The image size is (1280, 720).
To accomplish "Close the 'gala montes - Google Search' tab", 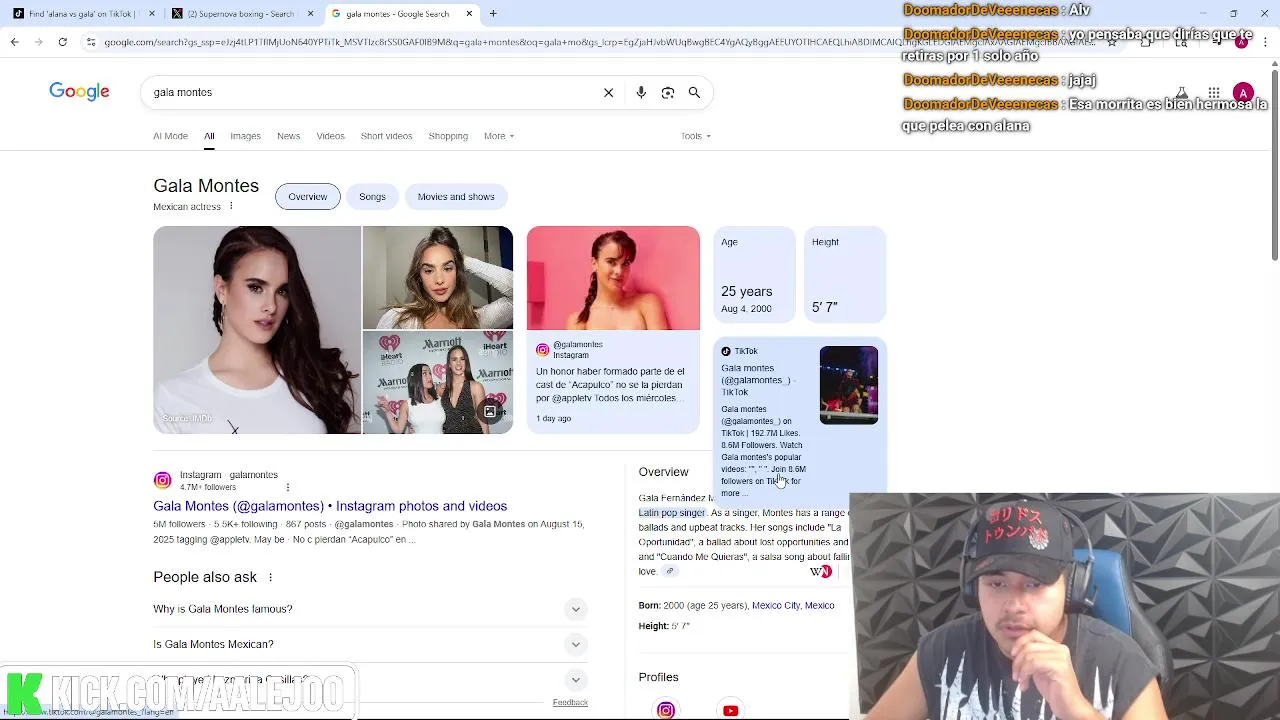I will click(x=468, y=14).
